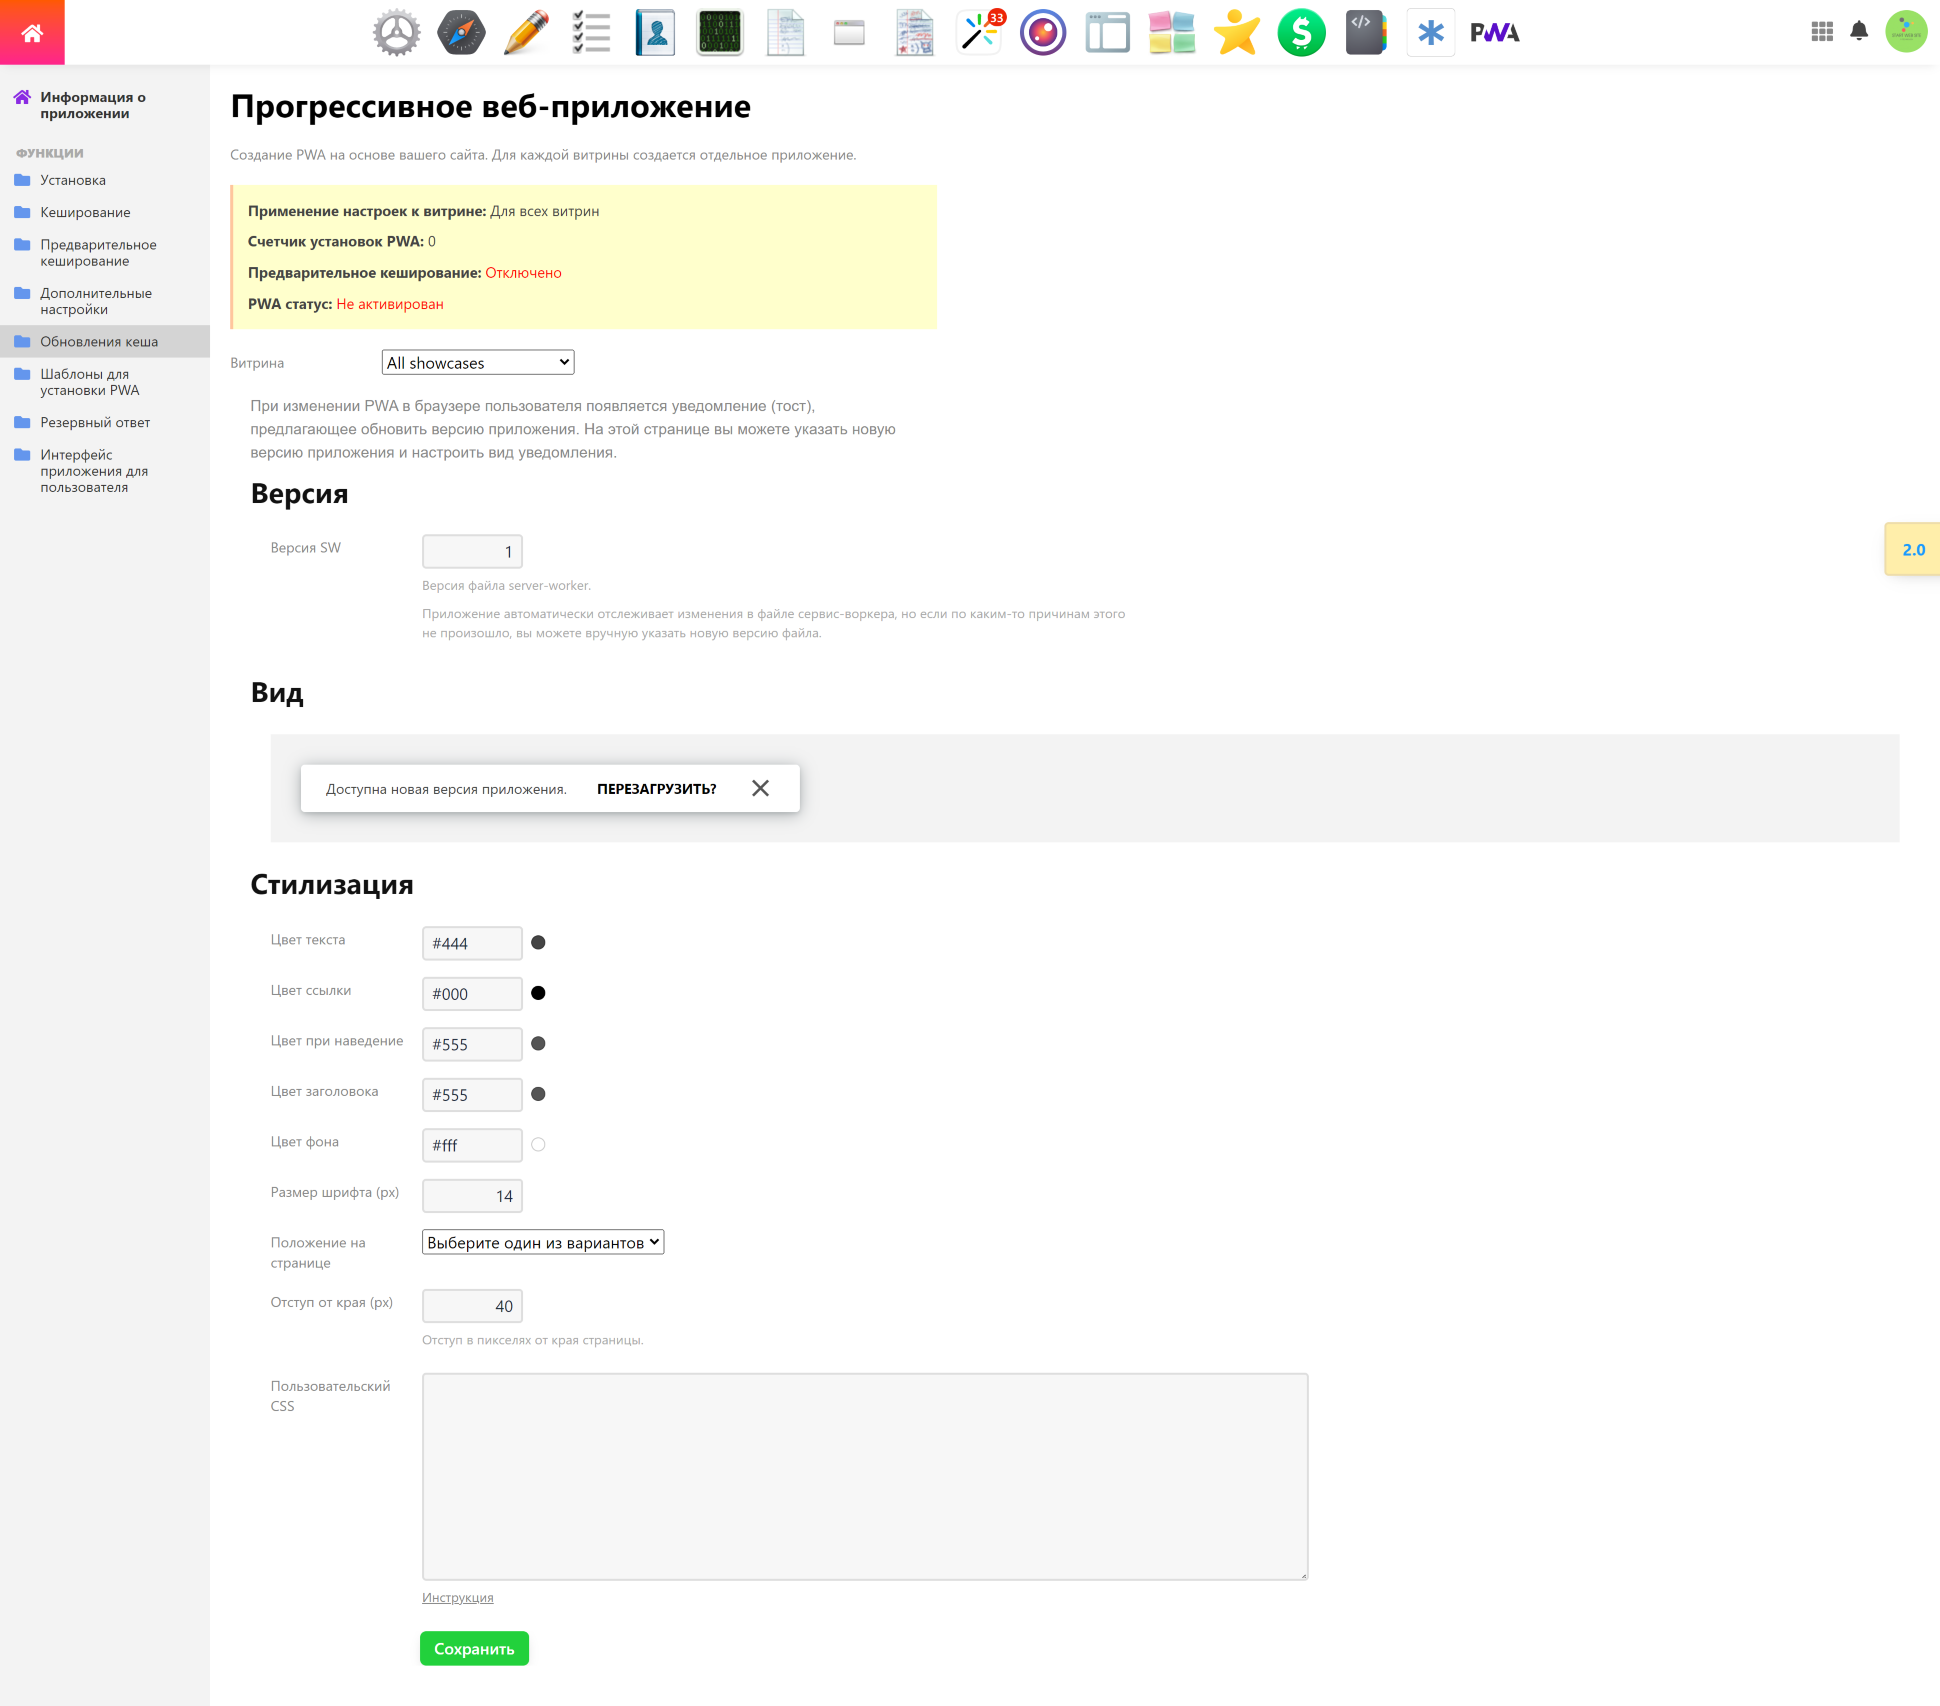1940x1706 pixels.
Task: Open the colorful sticky notes app icon
Action: tap(1172, 32)
